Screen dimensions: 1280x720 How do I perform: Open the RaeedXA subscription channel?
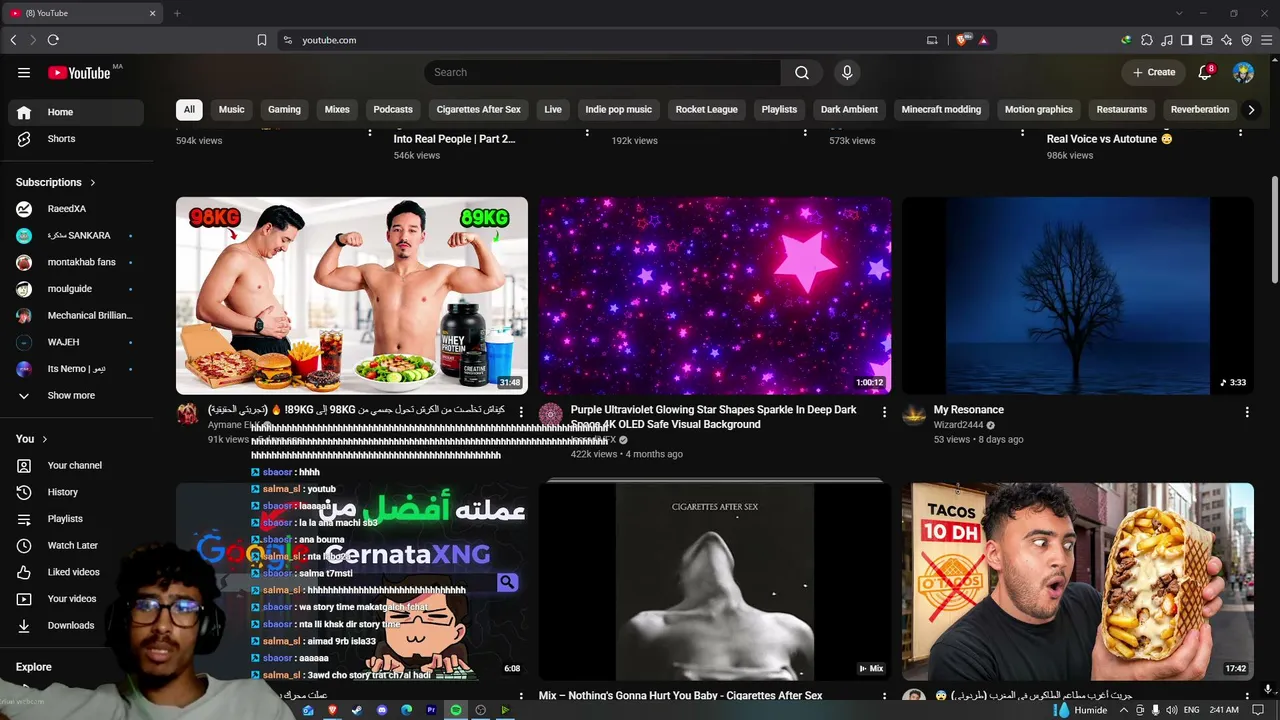click(x=76, y=209)
